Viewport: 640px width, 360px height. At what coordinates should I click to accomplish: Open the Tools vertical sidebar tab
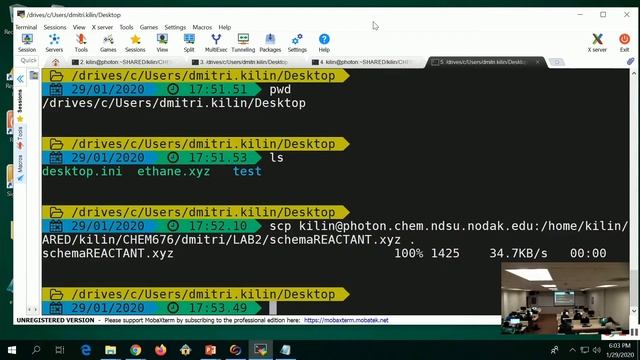pos(20,138)
